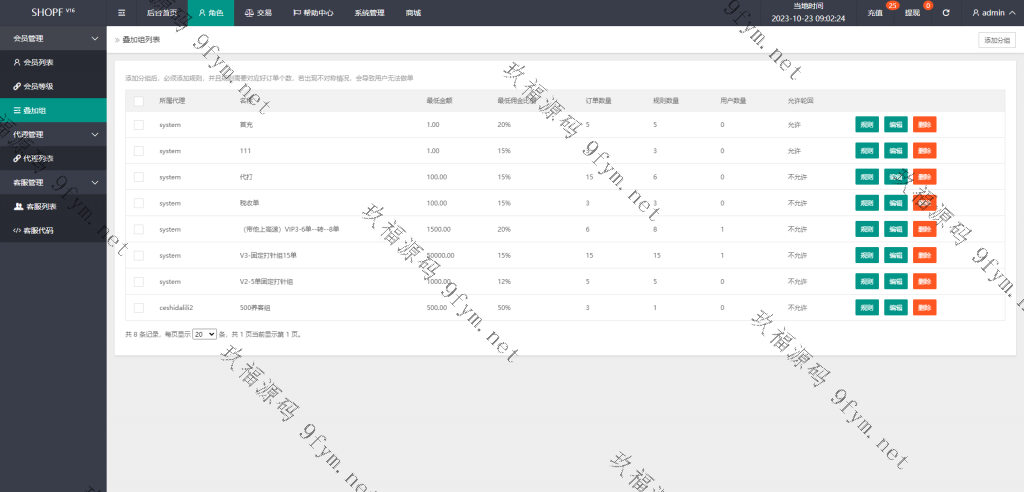Open 会员等级 in the sidebar

(x=53, y=86)
